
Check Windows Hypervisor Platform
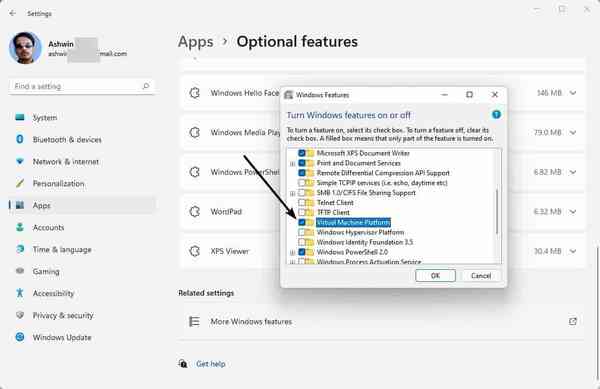coord(302,232)
